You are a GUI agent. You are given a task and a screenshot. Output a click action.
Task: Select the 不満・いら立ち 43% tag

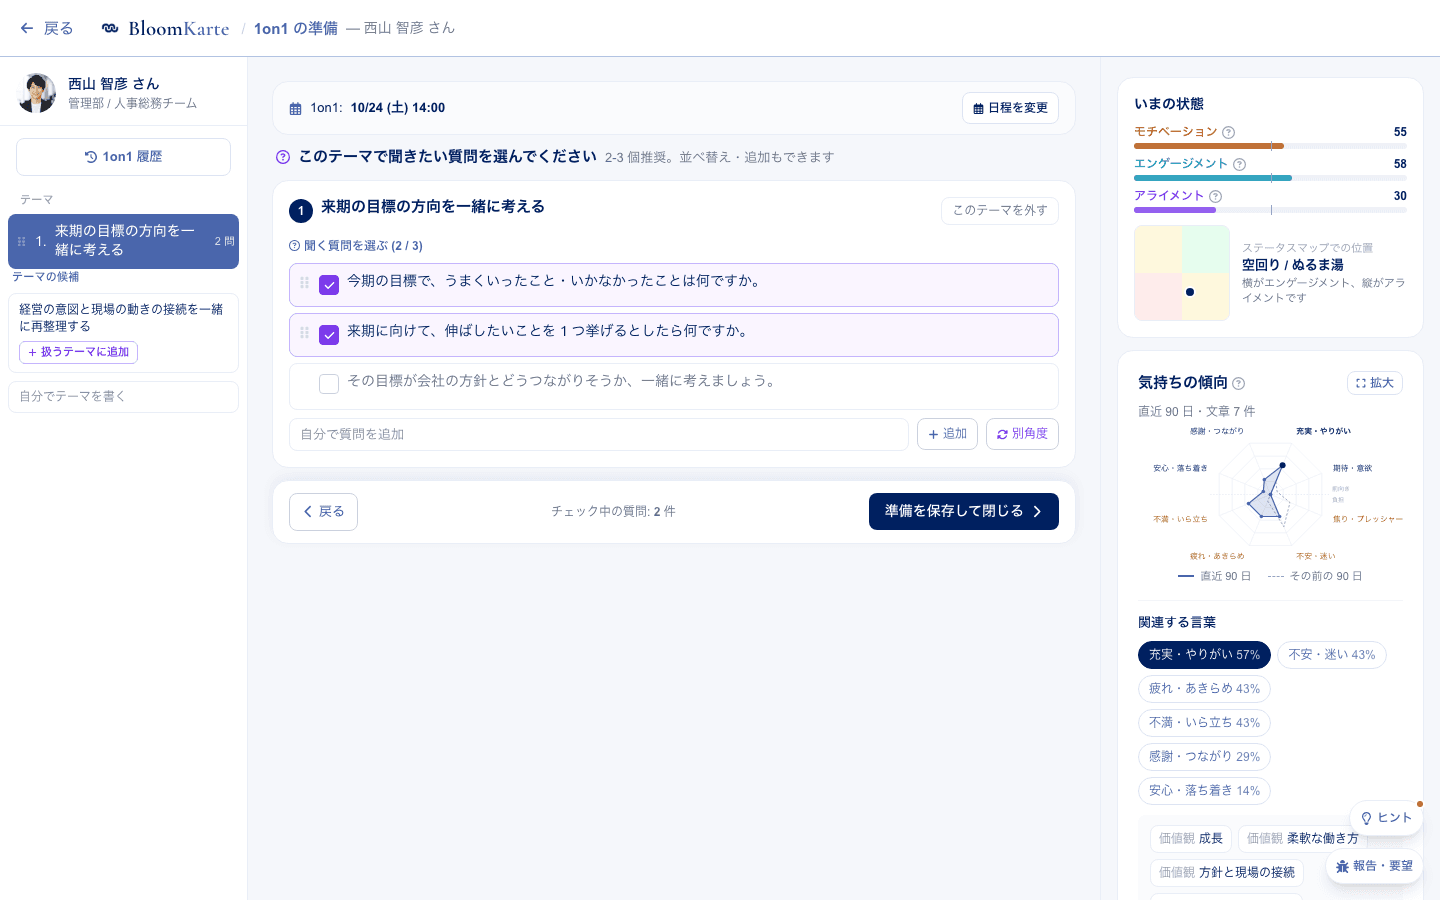coord(1204,723)
